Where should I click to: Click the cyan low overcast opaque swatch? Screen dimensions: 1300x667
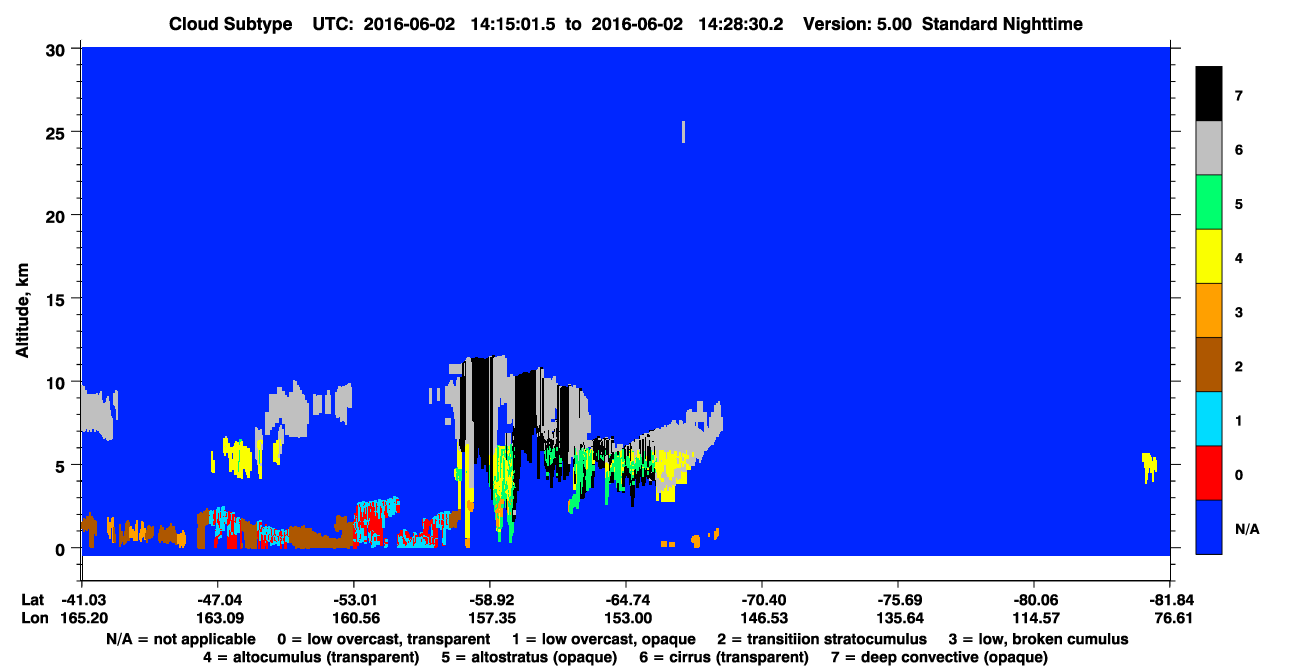(1209, 419)
